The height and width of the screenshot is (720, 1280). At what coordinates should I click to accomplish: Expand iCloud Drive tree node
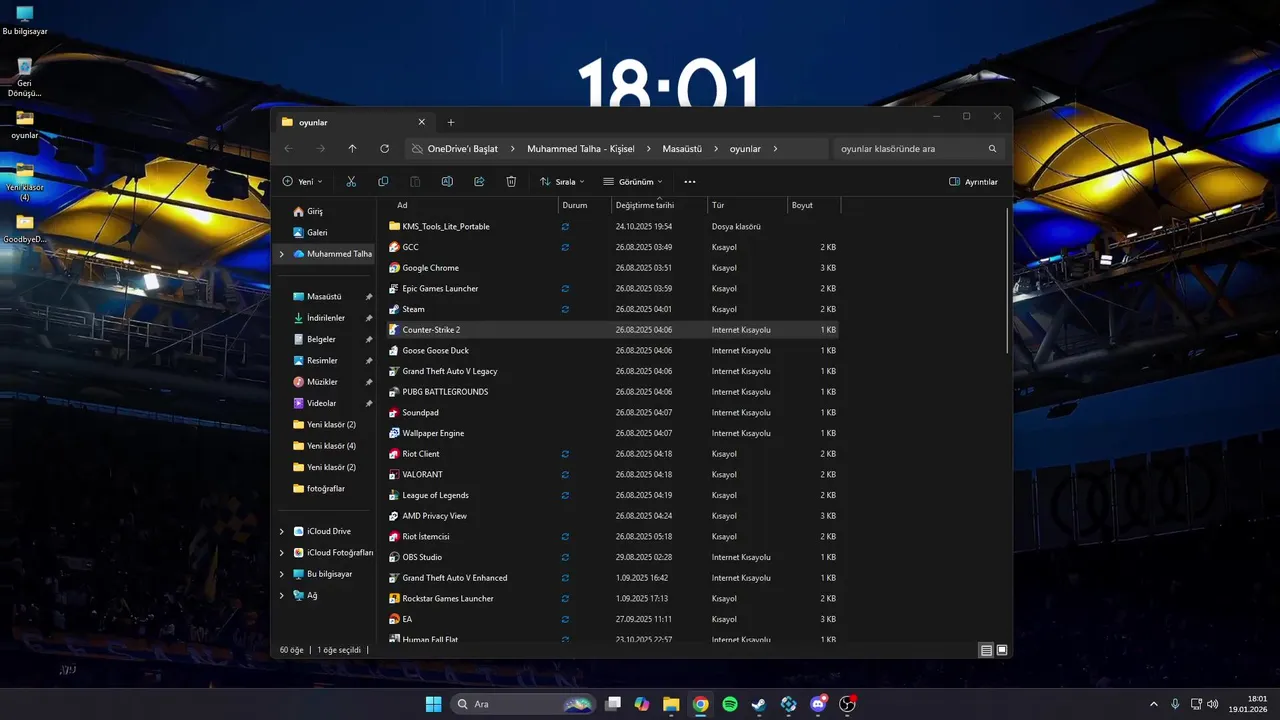point(282,531)
